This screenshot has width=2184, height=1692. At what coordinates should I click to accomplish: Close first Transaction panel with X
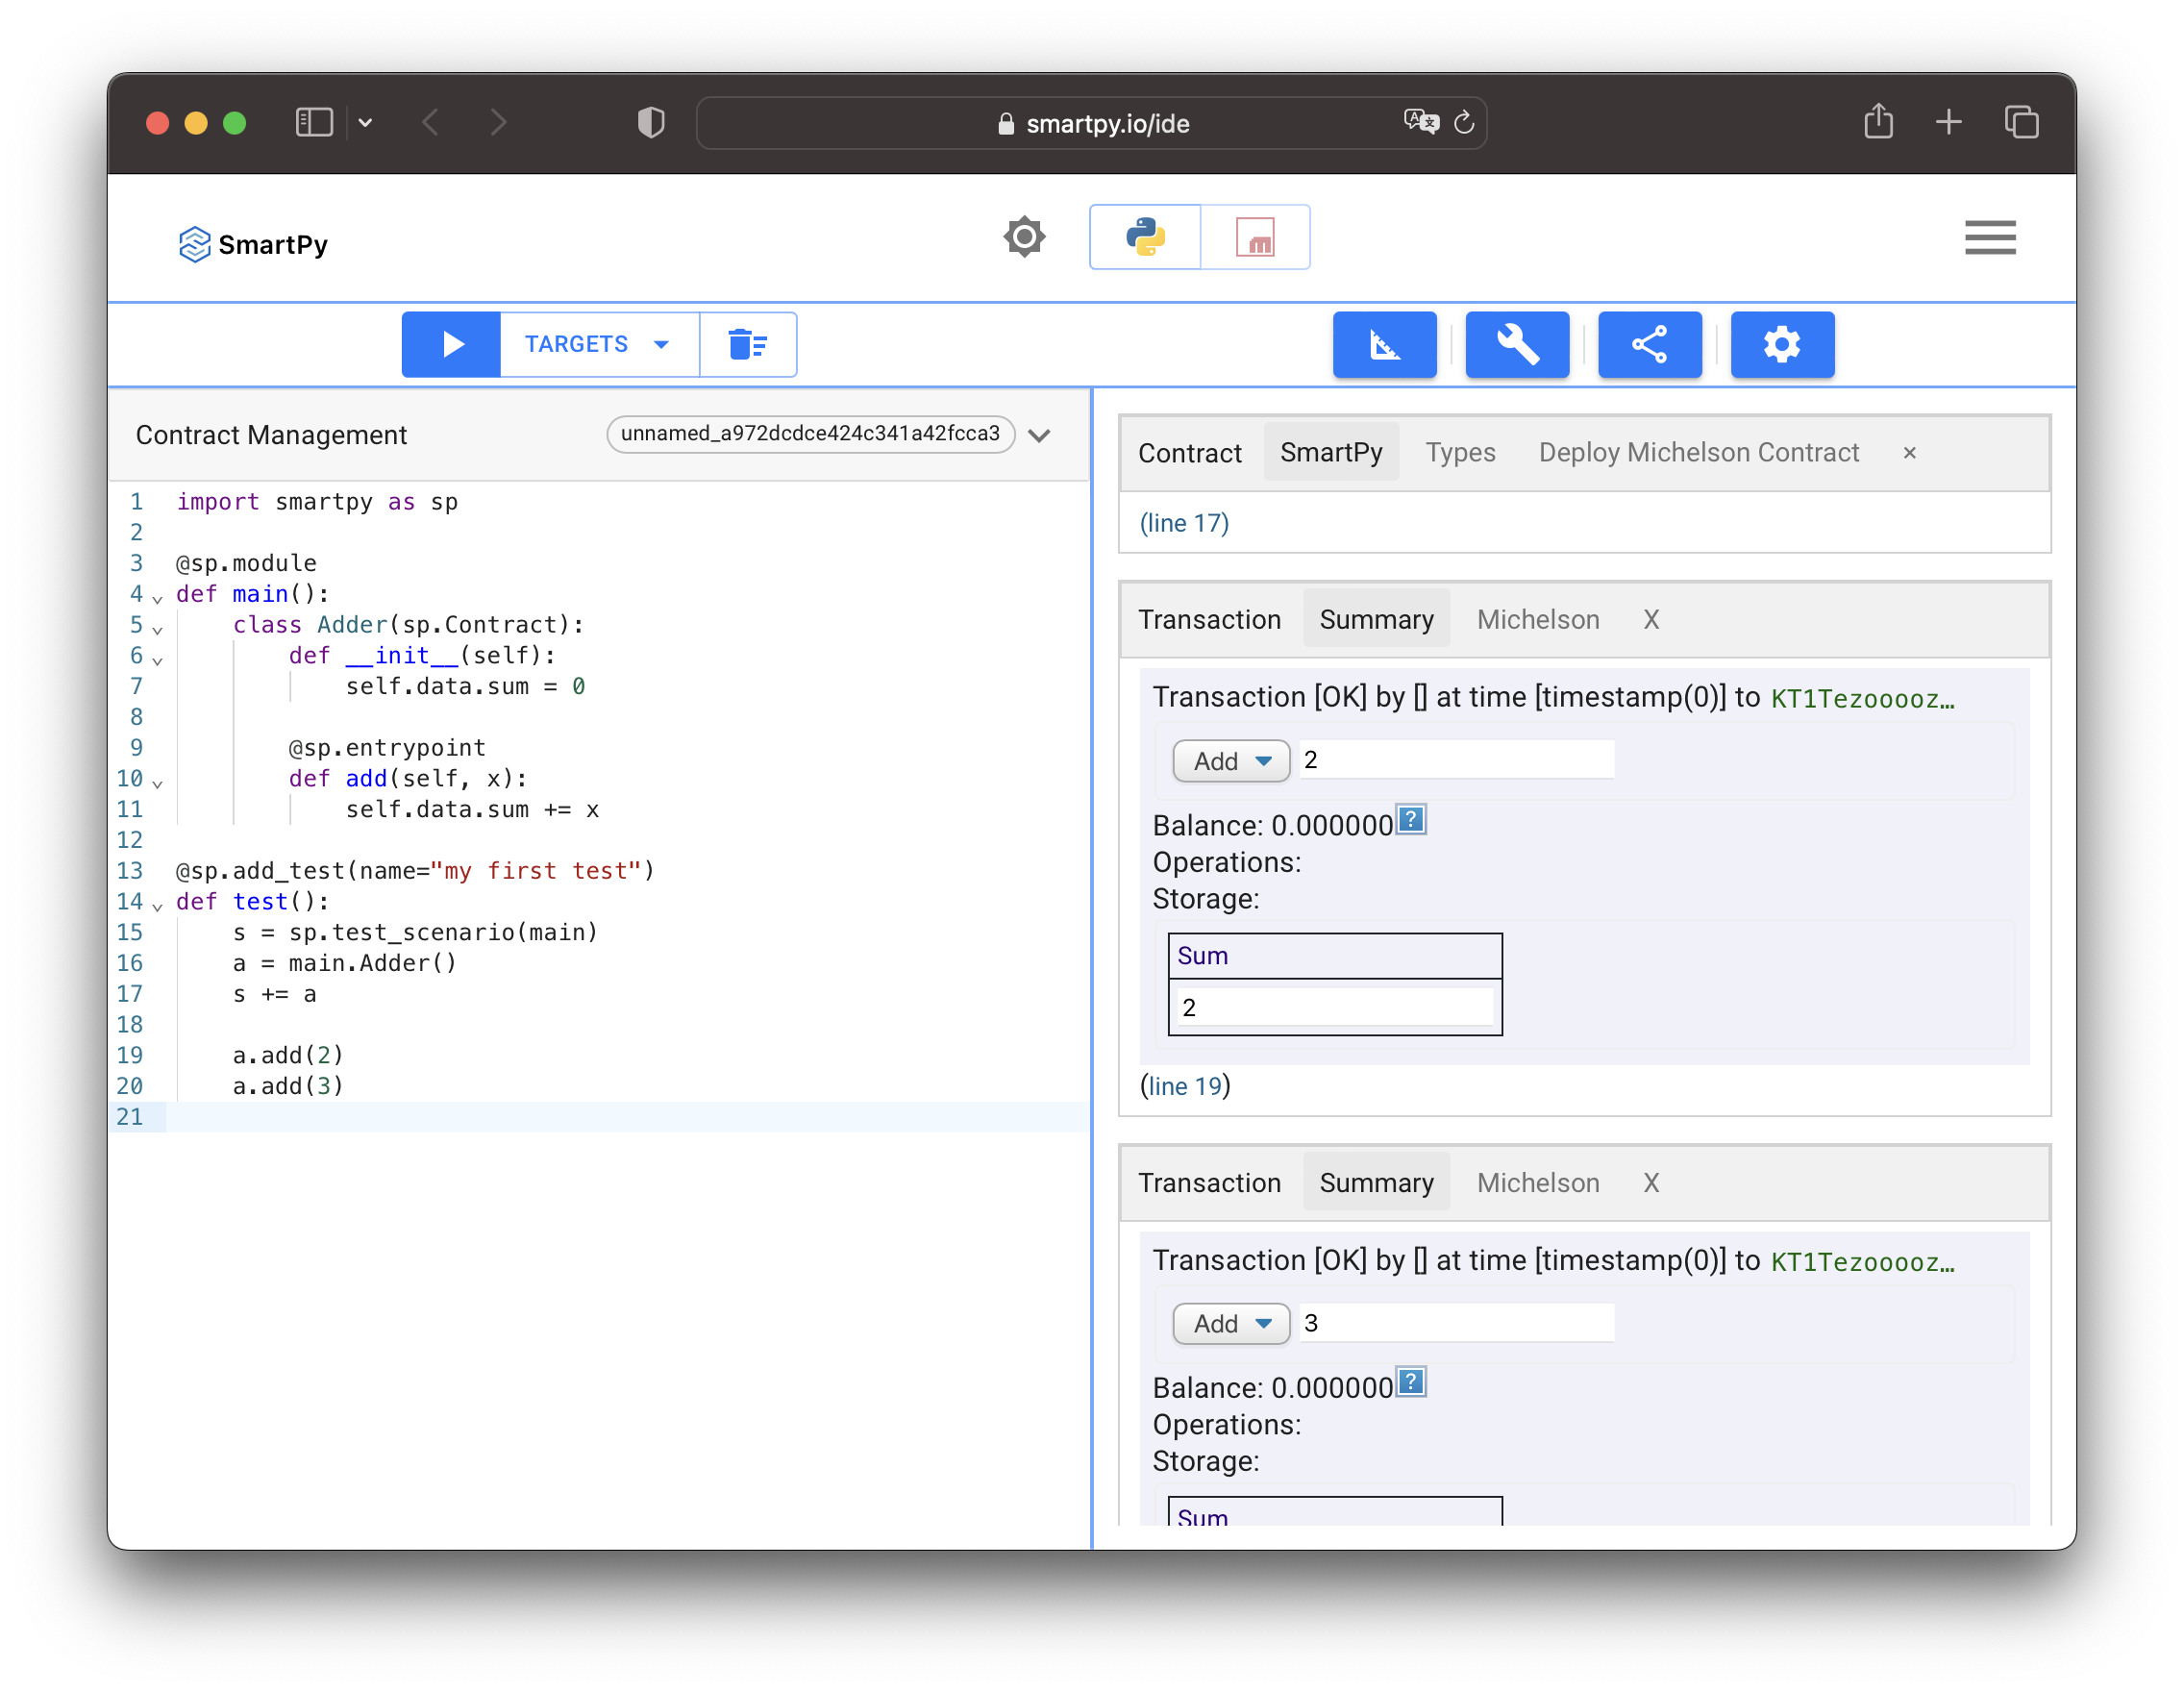pos(1651,619)
